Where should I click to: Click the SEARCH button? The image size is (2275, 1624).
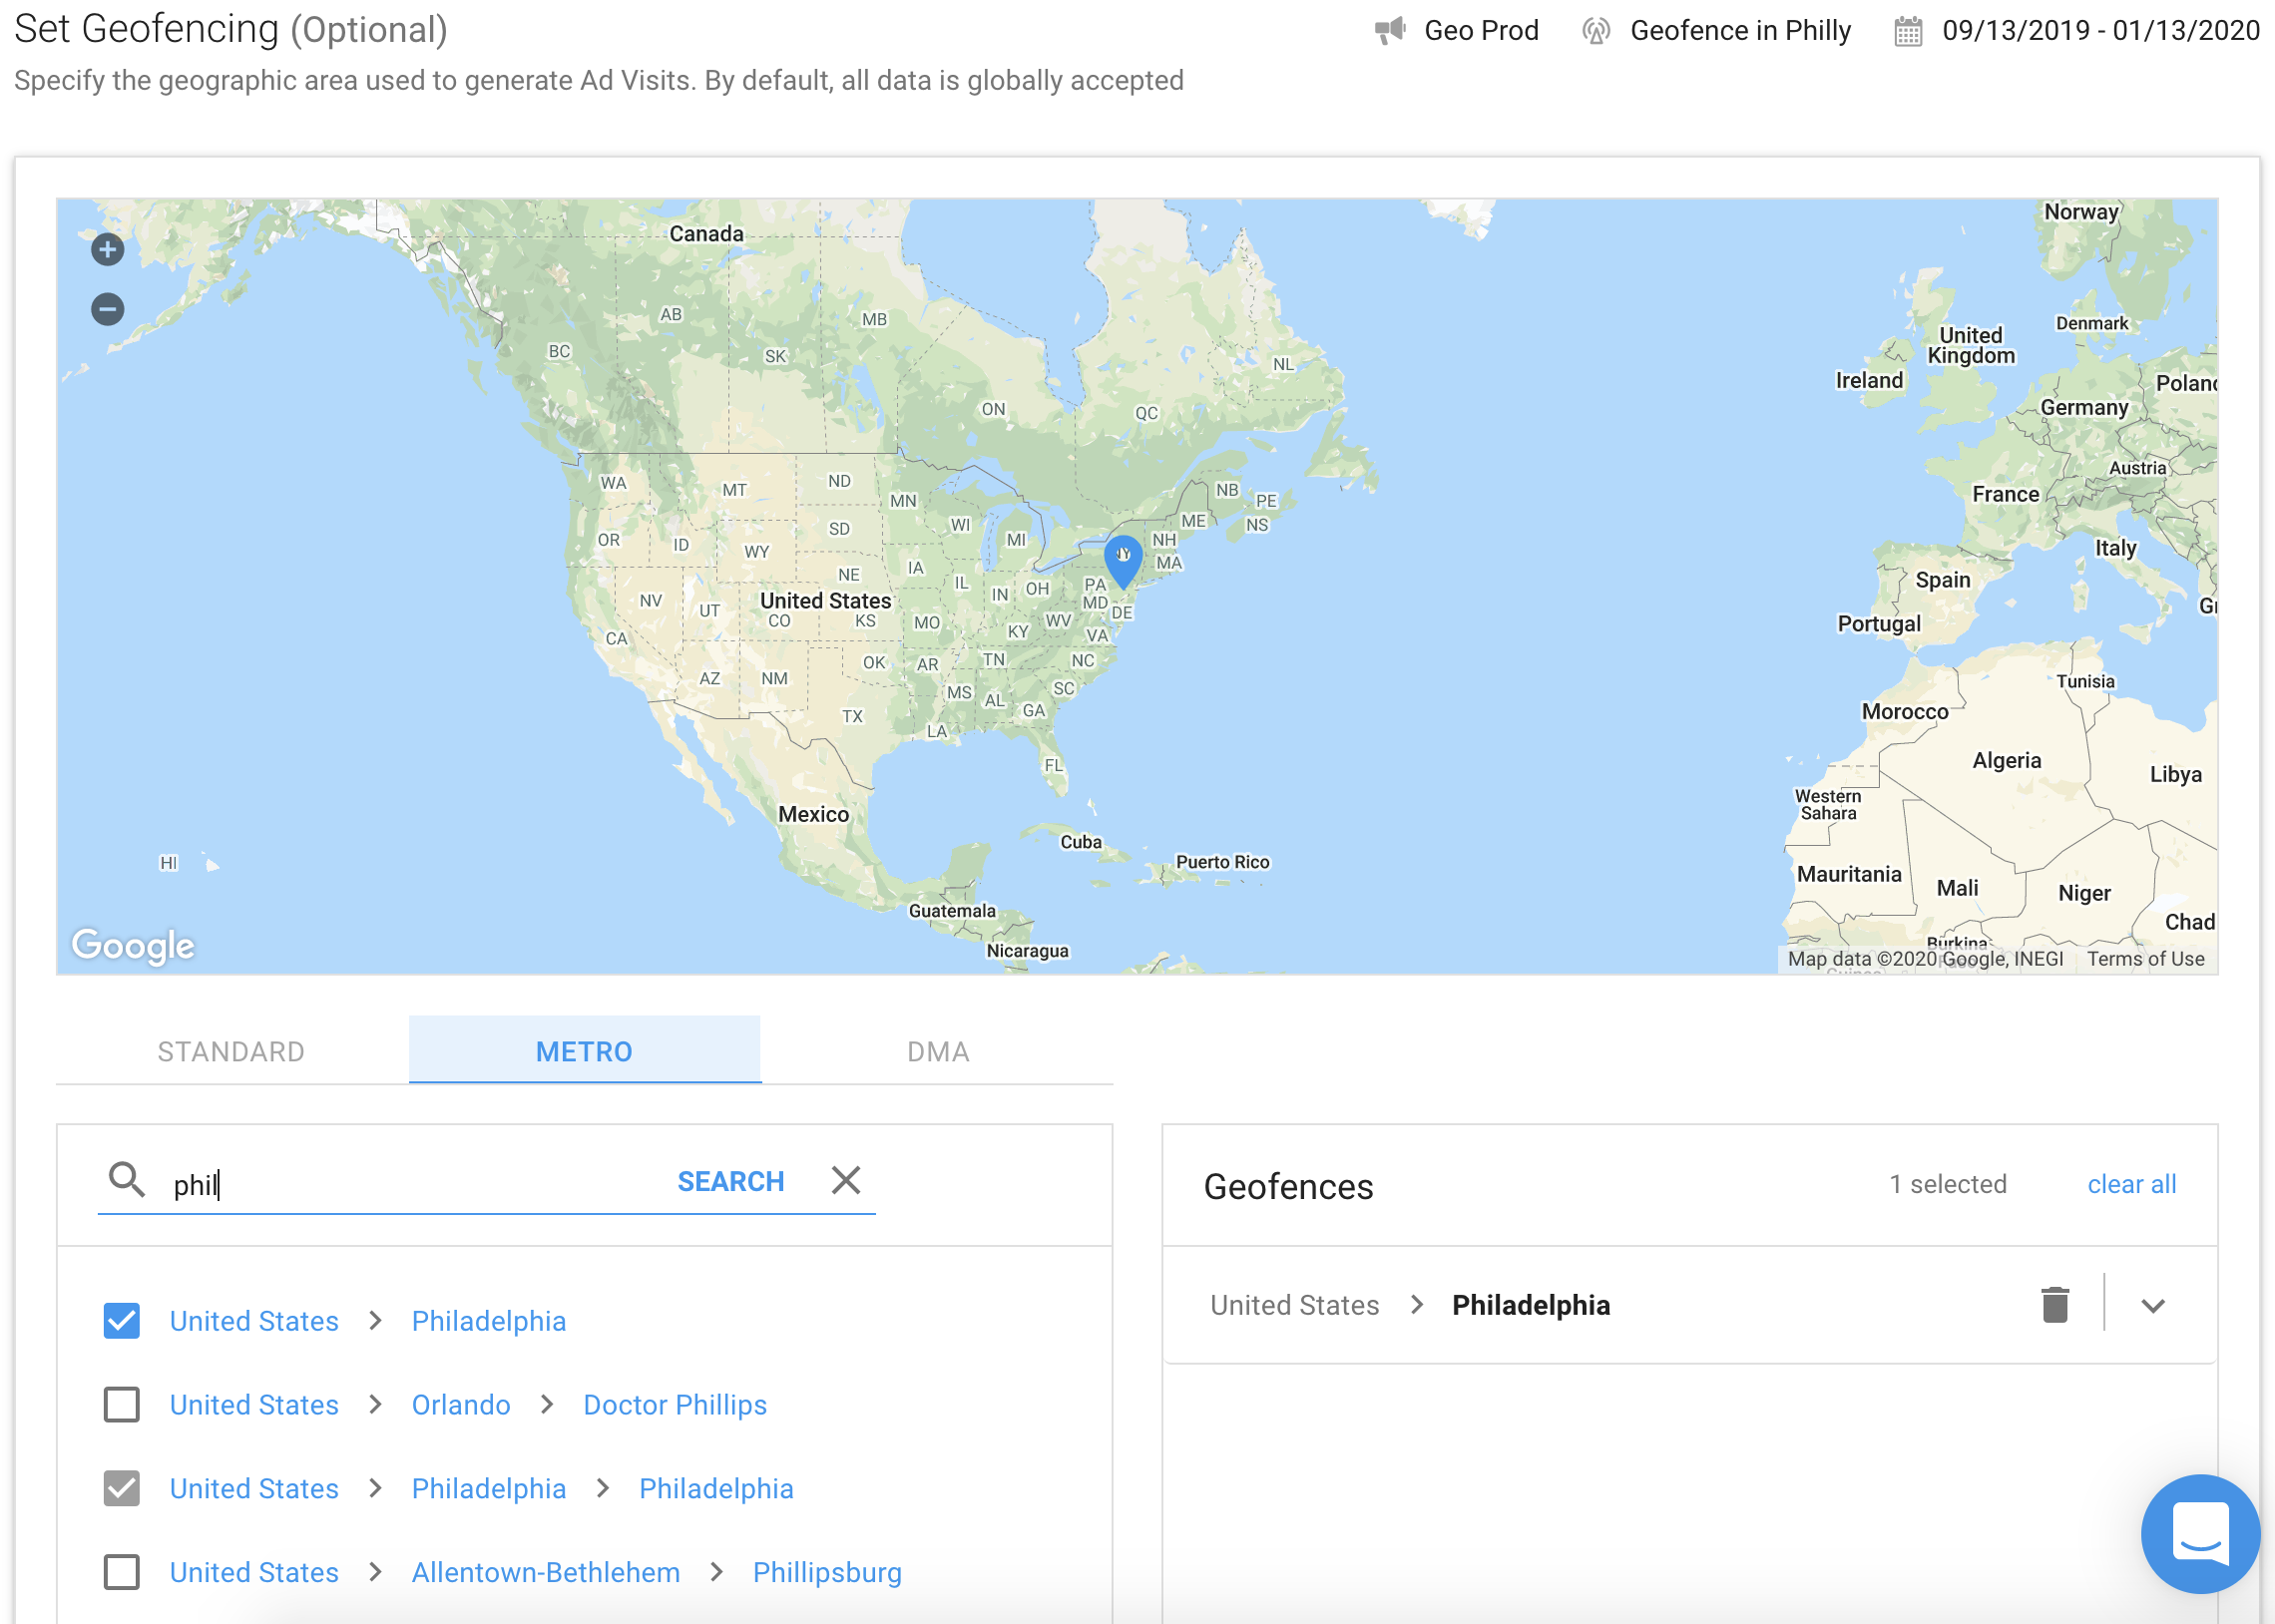[x=731, y=1182]
